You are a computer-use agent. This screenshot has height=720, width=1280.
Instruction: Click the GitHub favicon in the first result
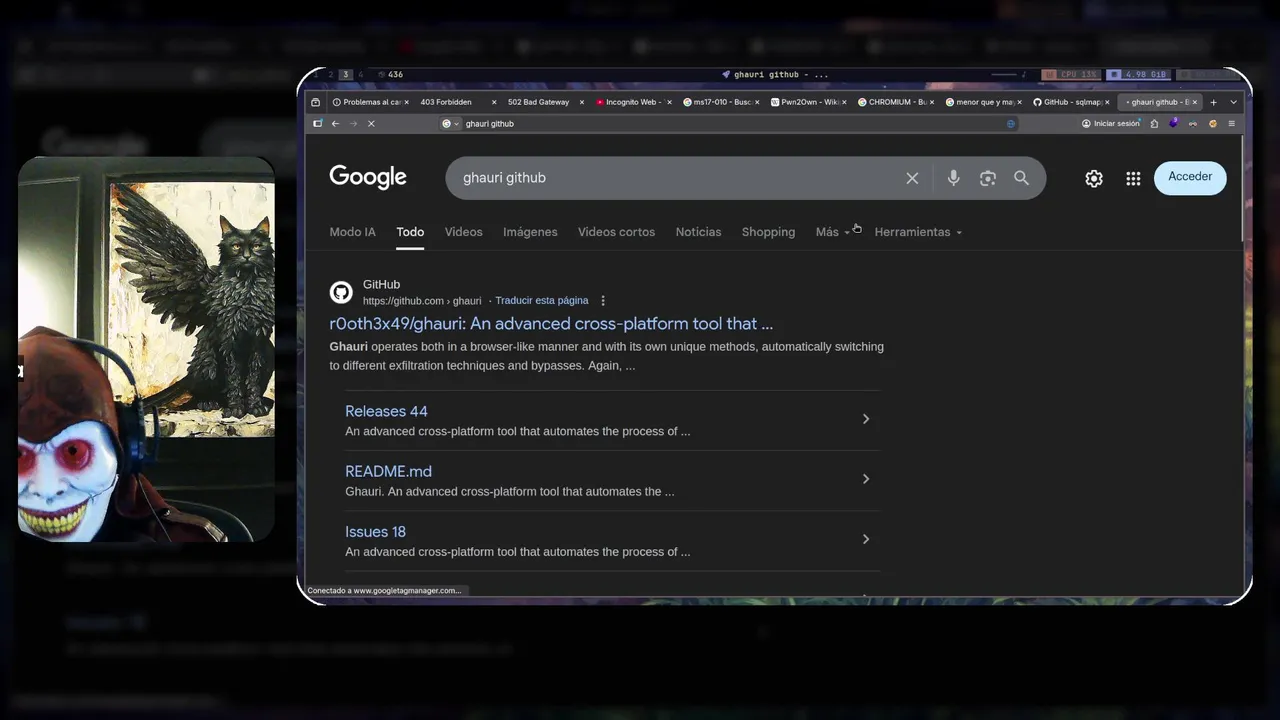341,292
